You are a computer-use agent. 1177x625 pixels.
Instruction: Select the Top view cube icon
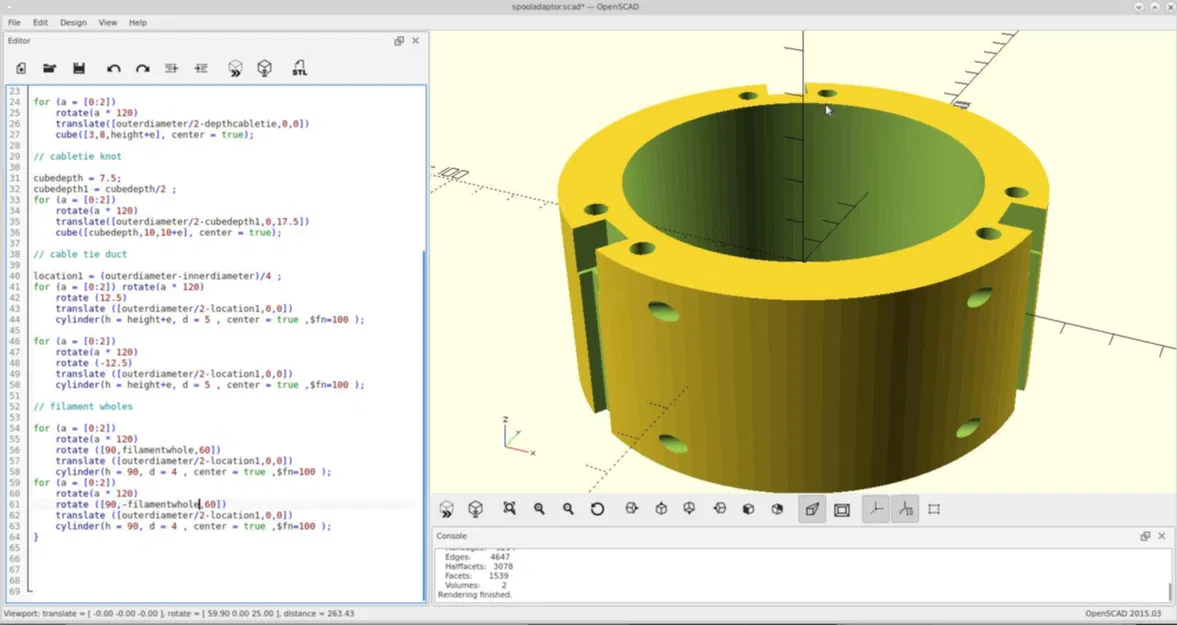tap(660, 509)
